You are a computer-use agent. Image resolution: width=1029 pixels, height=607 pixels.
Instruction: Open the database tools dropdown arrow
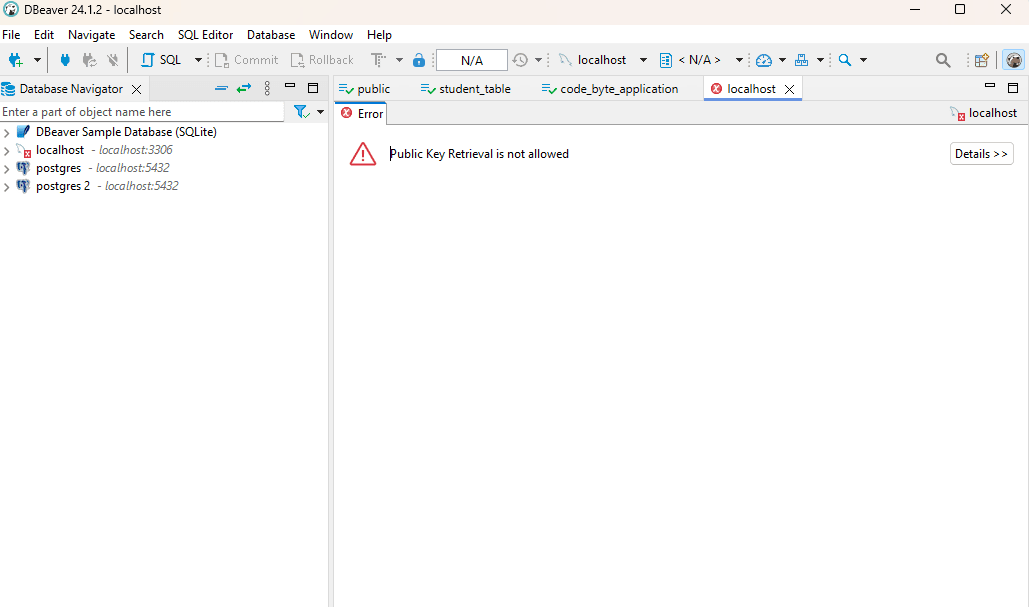tap(820, 60)
